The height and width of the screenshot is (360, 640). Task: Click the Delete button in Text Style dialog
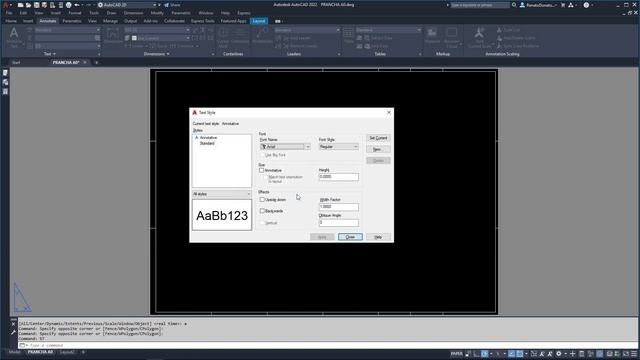[x=378, y=160]
